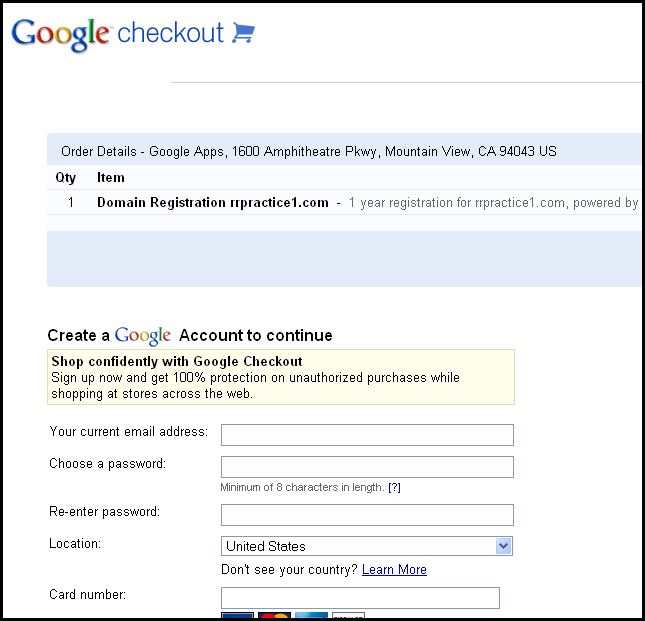Click the Domain Registration rrpractice1.com item
645x621 pixels.
[213, 202]
